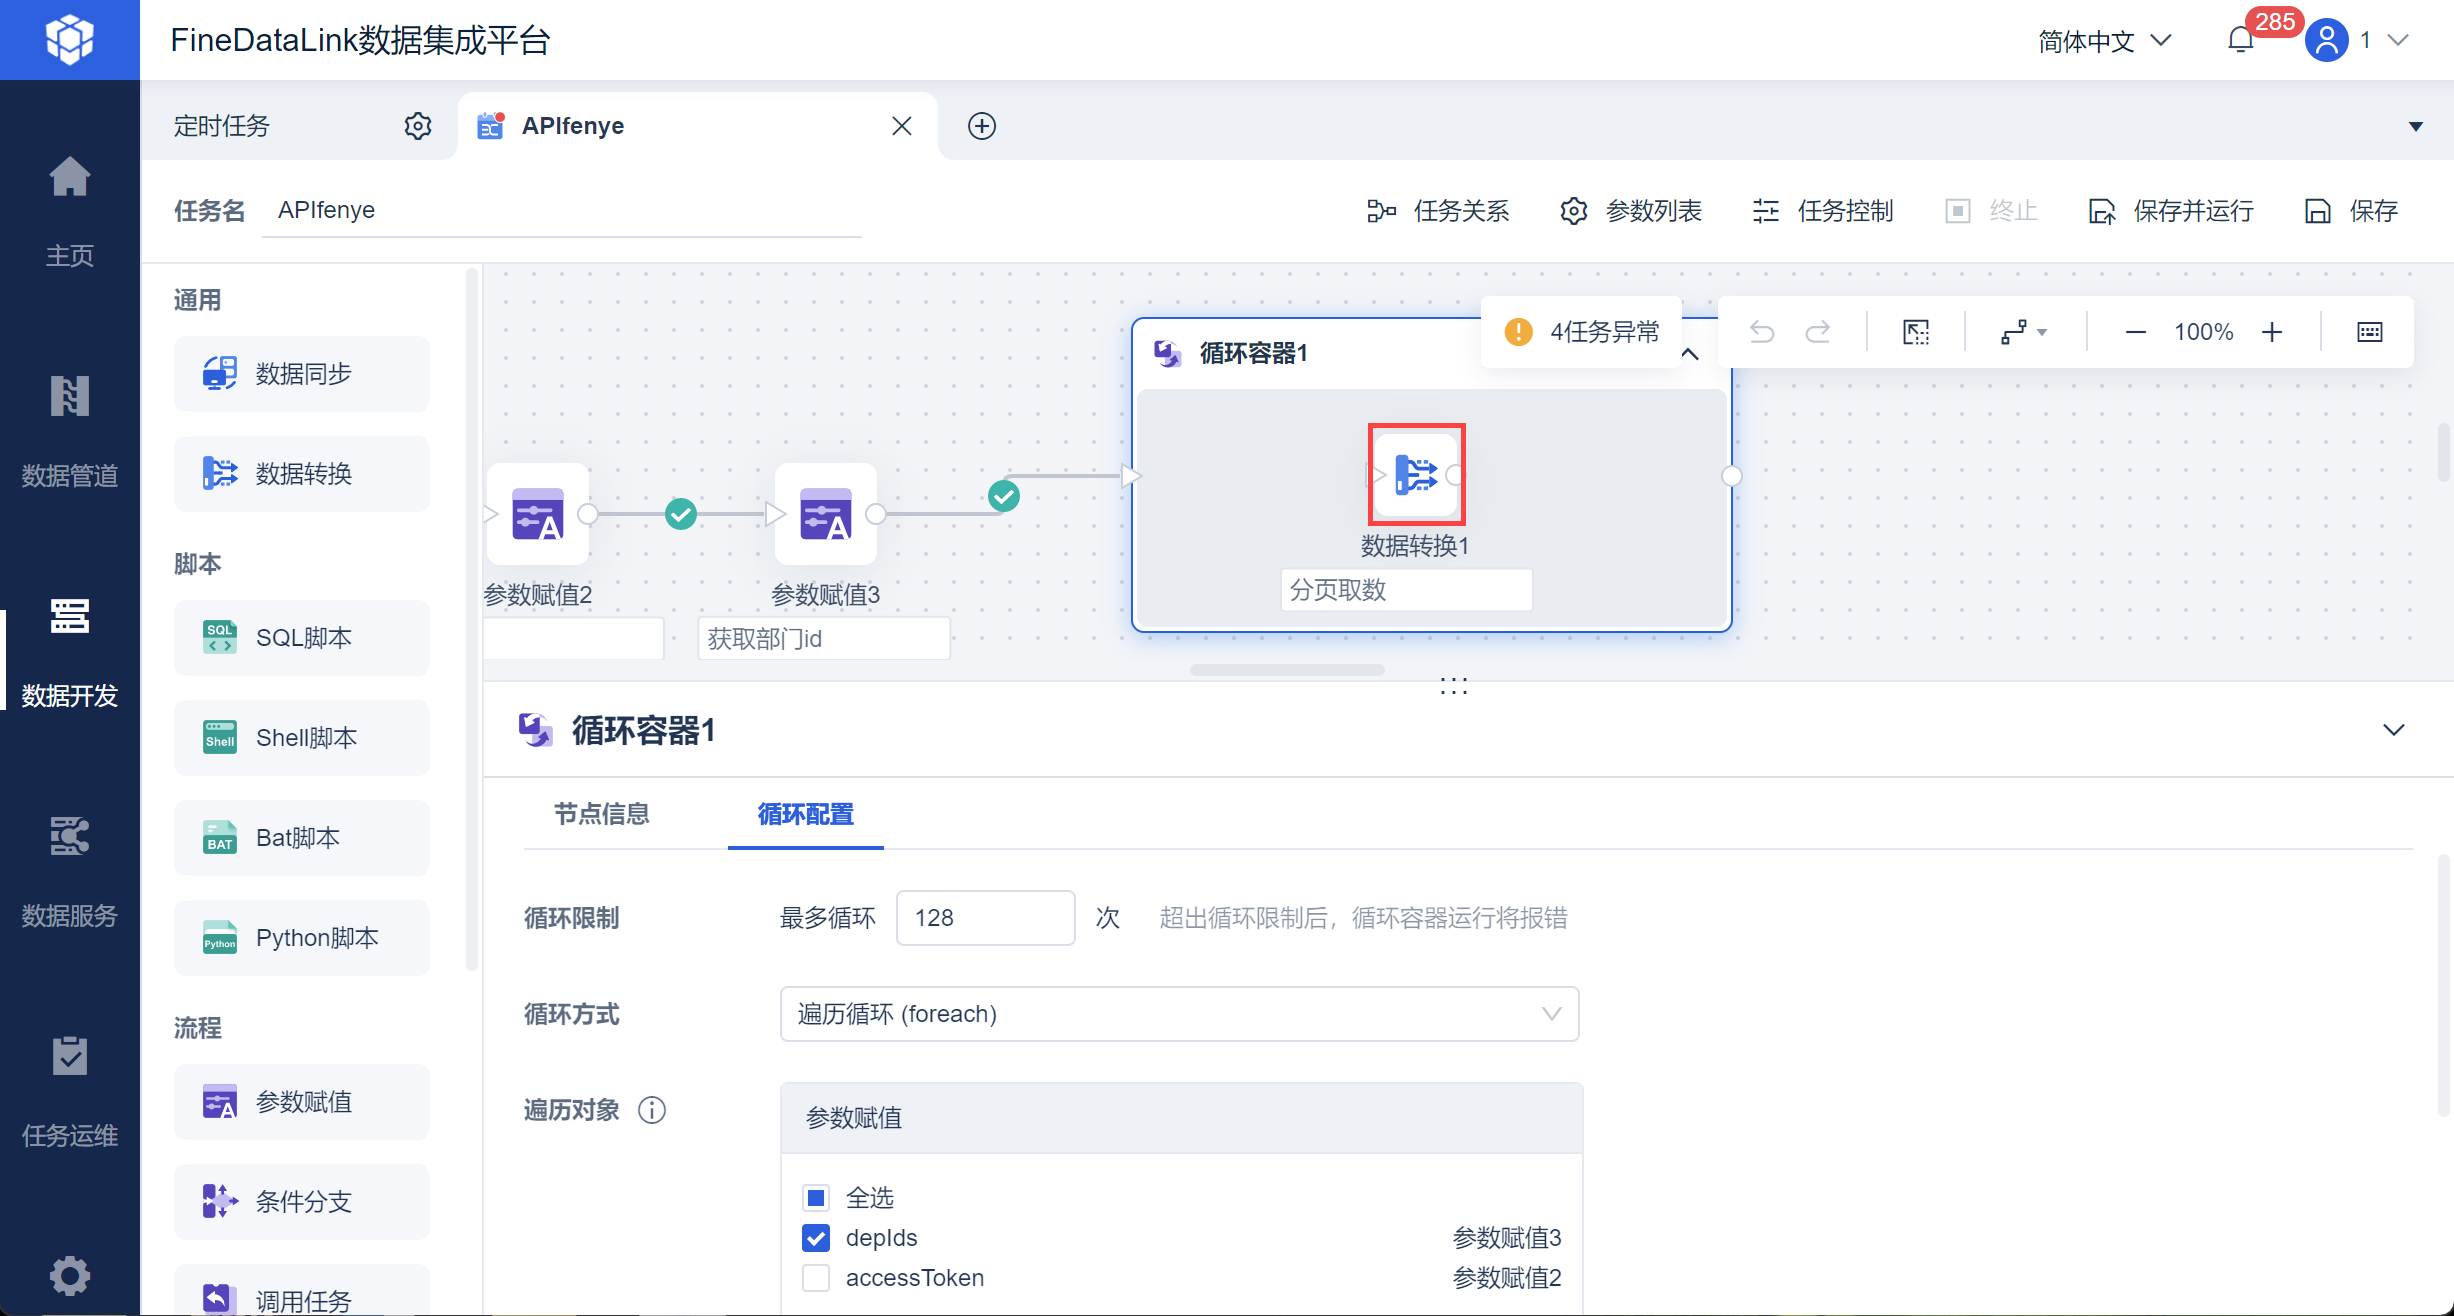Click the 参数列表 button
The width and height of the screenshot is (2454, 1316).
tap(1632, 211)
